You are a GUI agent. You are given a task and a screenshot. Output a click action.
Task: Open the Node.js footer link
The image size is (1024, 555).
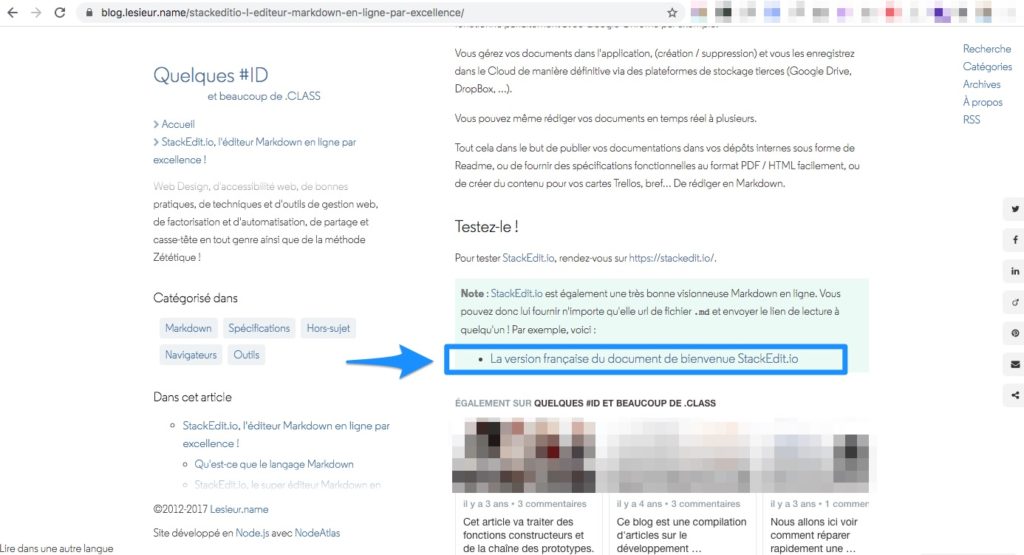tap(252, 533)
